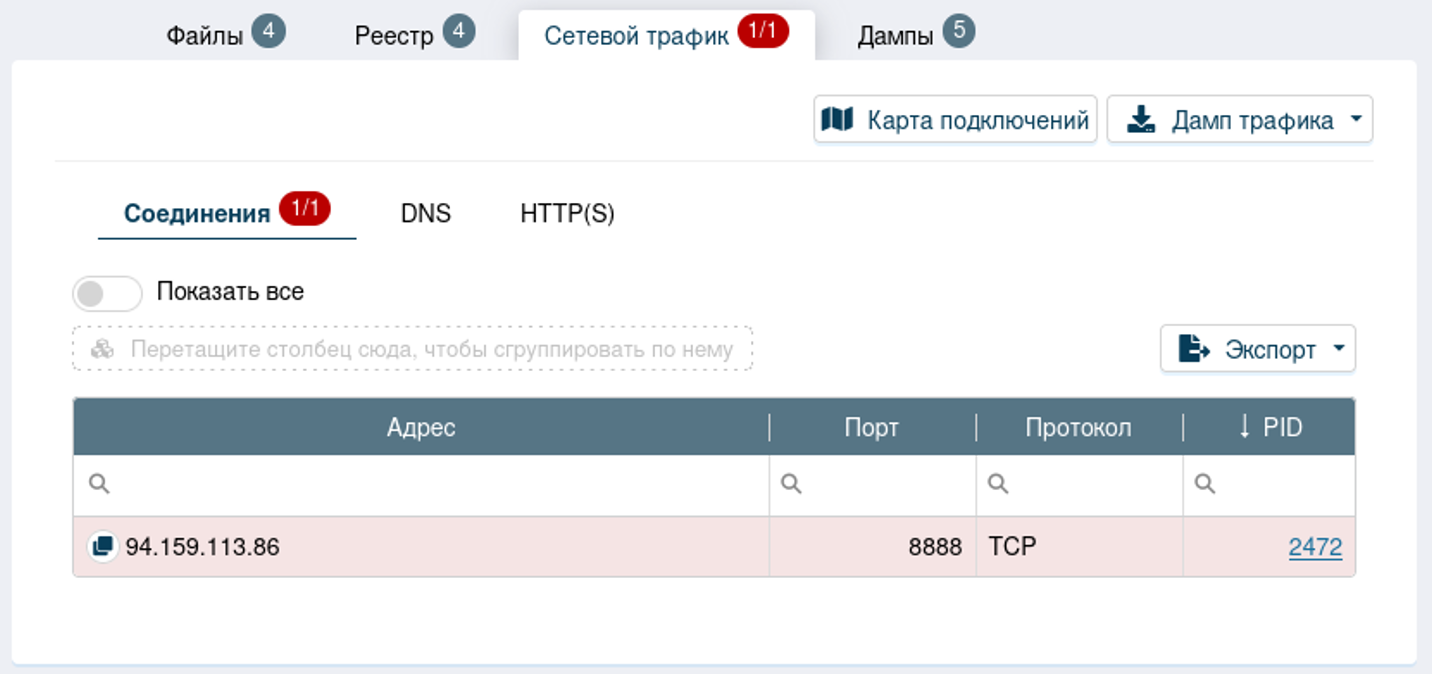Image resolution: width=1432 pixels, height=674 pixels.
Task: Click the download icon on Дамп трафика
Action: point(1140,120)
